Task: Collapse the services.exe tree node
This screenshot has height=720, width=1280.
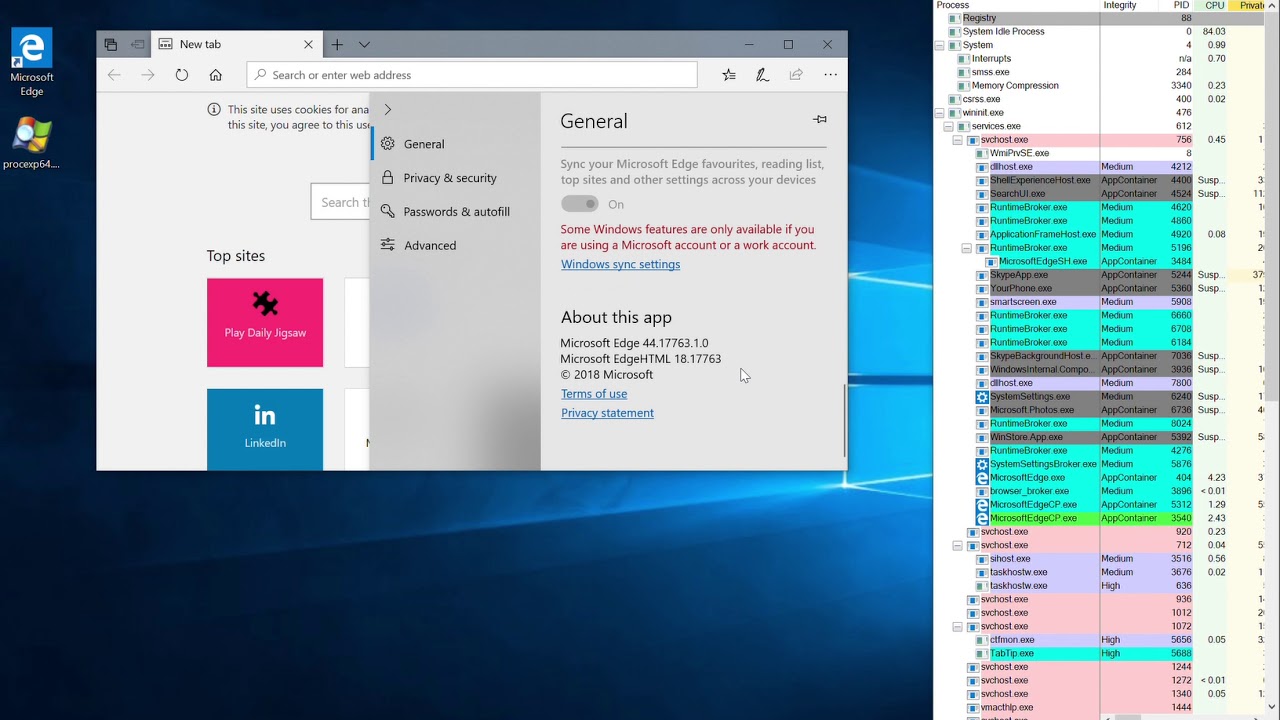Action: point(948,126)
